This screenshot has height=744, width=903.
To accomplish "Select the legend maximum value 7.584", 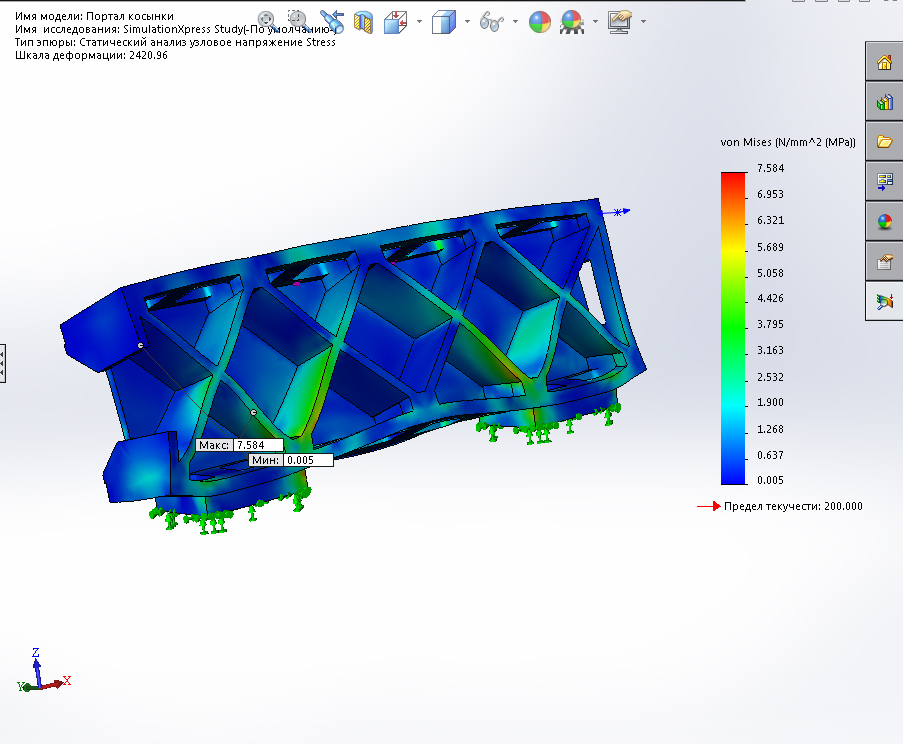I will tap(771, 168).
